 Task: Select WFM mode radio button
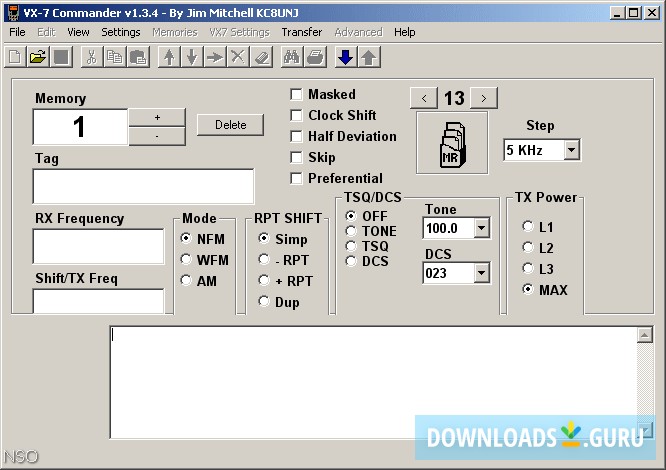(x=186, y=259)
